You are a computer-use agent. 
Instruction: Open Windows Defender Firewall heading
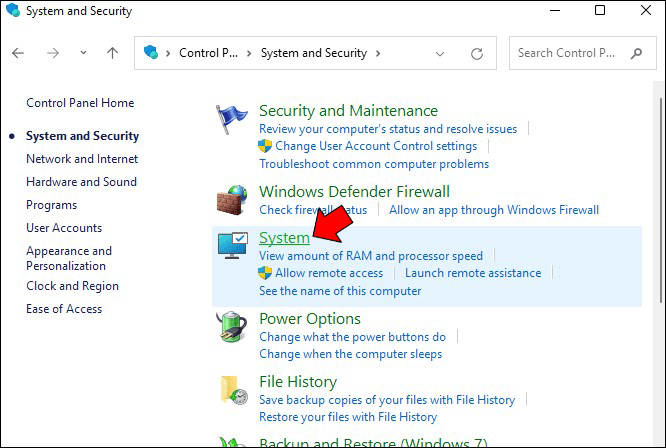click(354, 192)
